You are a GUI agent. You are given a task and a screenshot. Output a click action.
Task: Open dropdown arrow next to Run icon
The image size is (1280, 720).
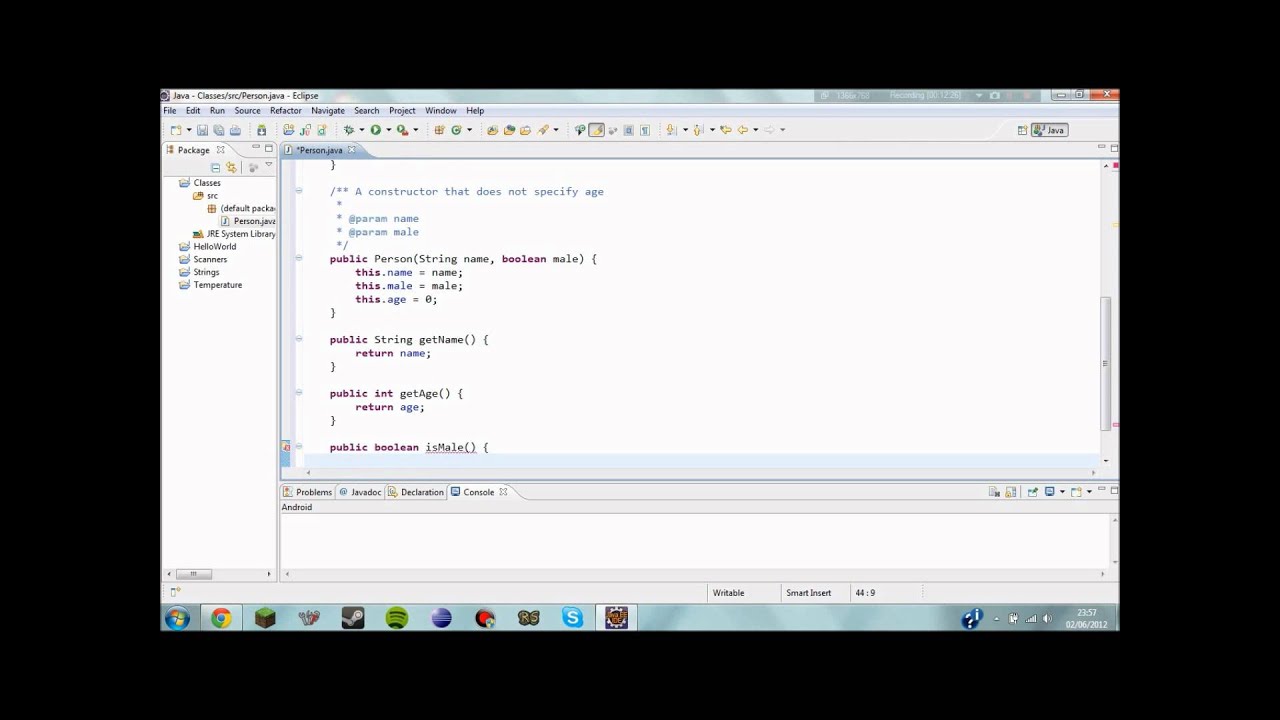coord(388,130)
